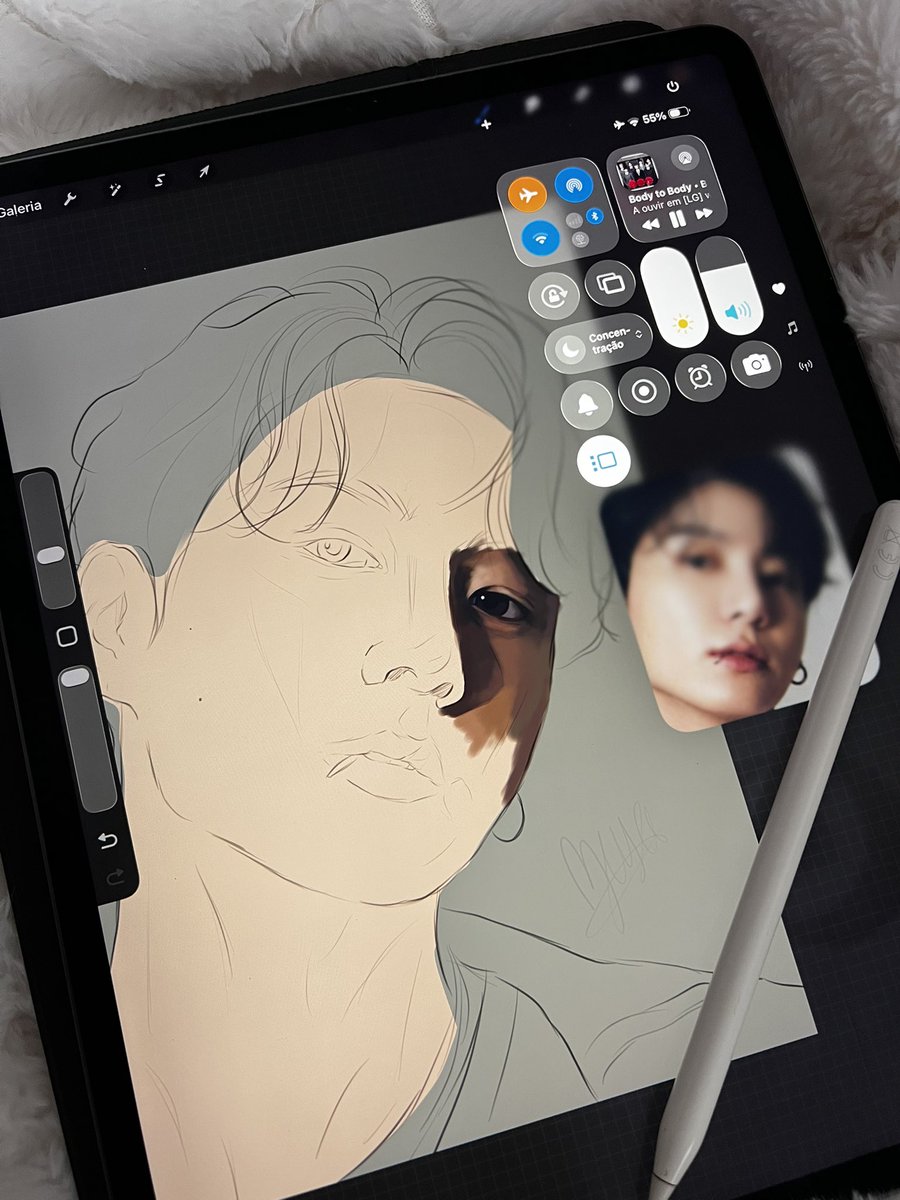Adjust the brush opacity slider

pyautogui.click(x=86, y=737)
